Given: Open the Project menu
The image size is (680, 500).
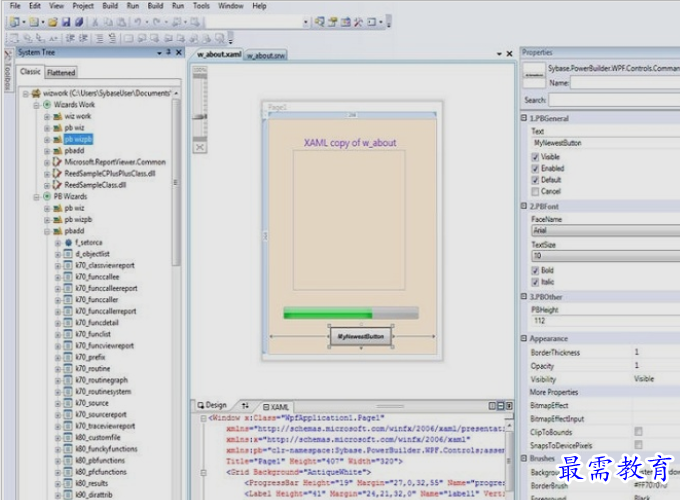Looking at the screenshot, I should point(83,6).
